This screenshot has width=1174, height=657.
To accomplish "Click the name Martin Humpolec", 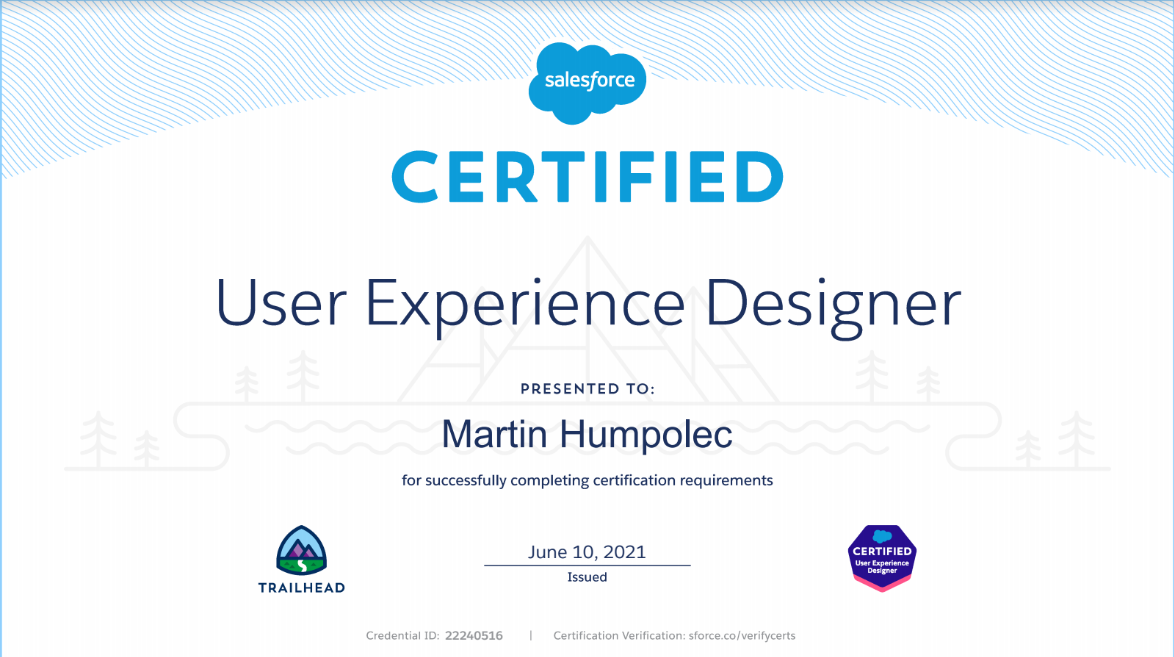I will 587,435.
